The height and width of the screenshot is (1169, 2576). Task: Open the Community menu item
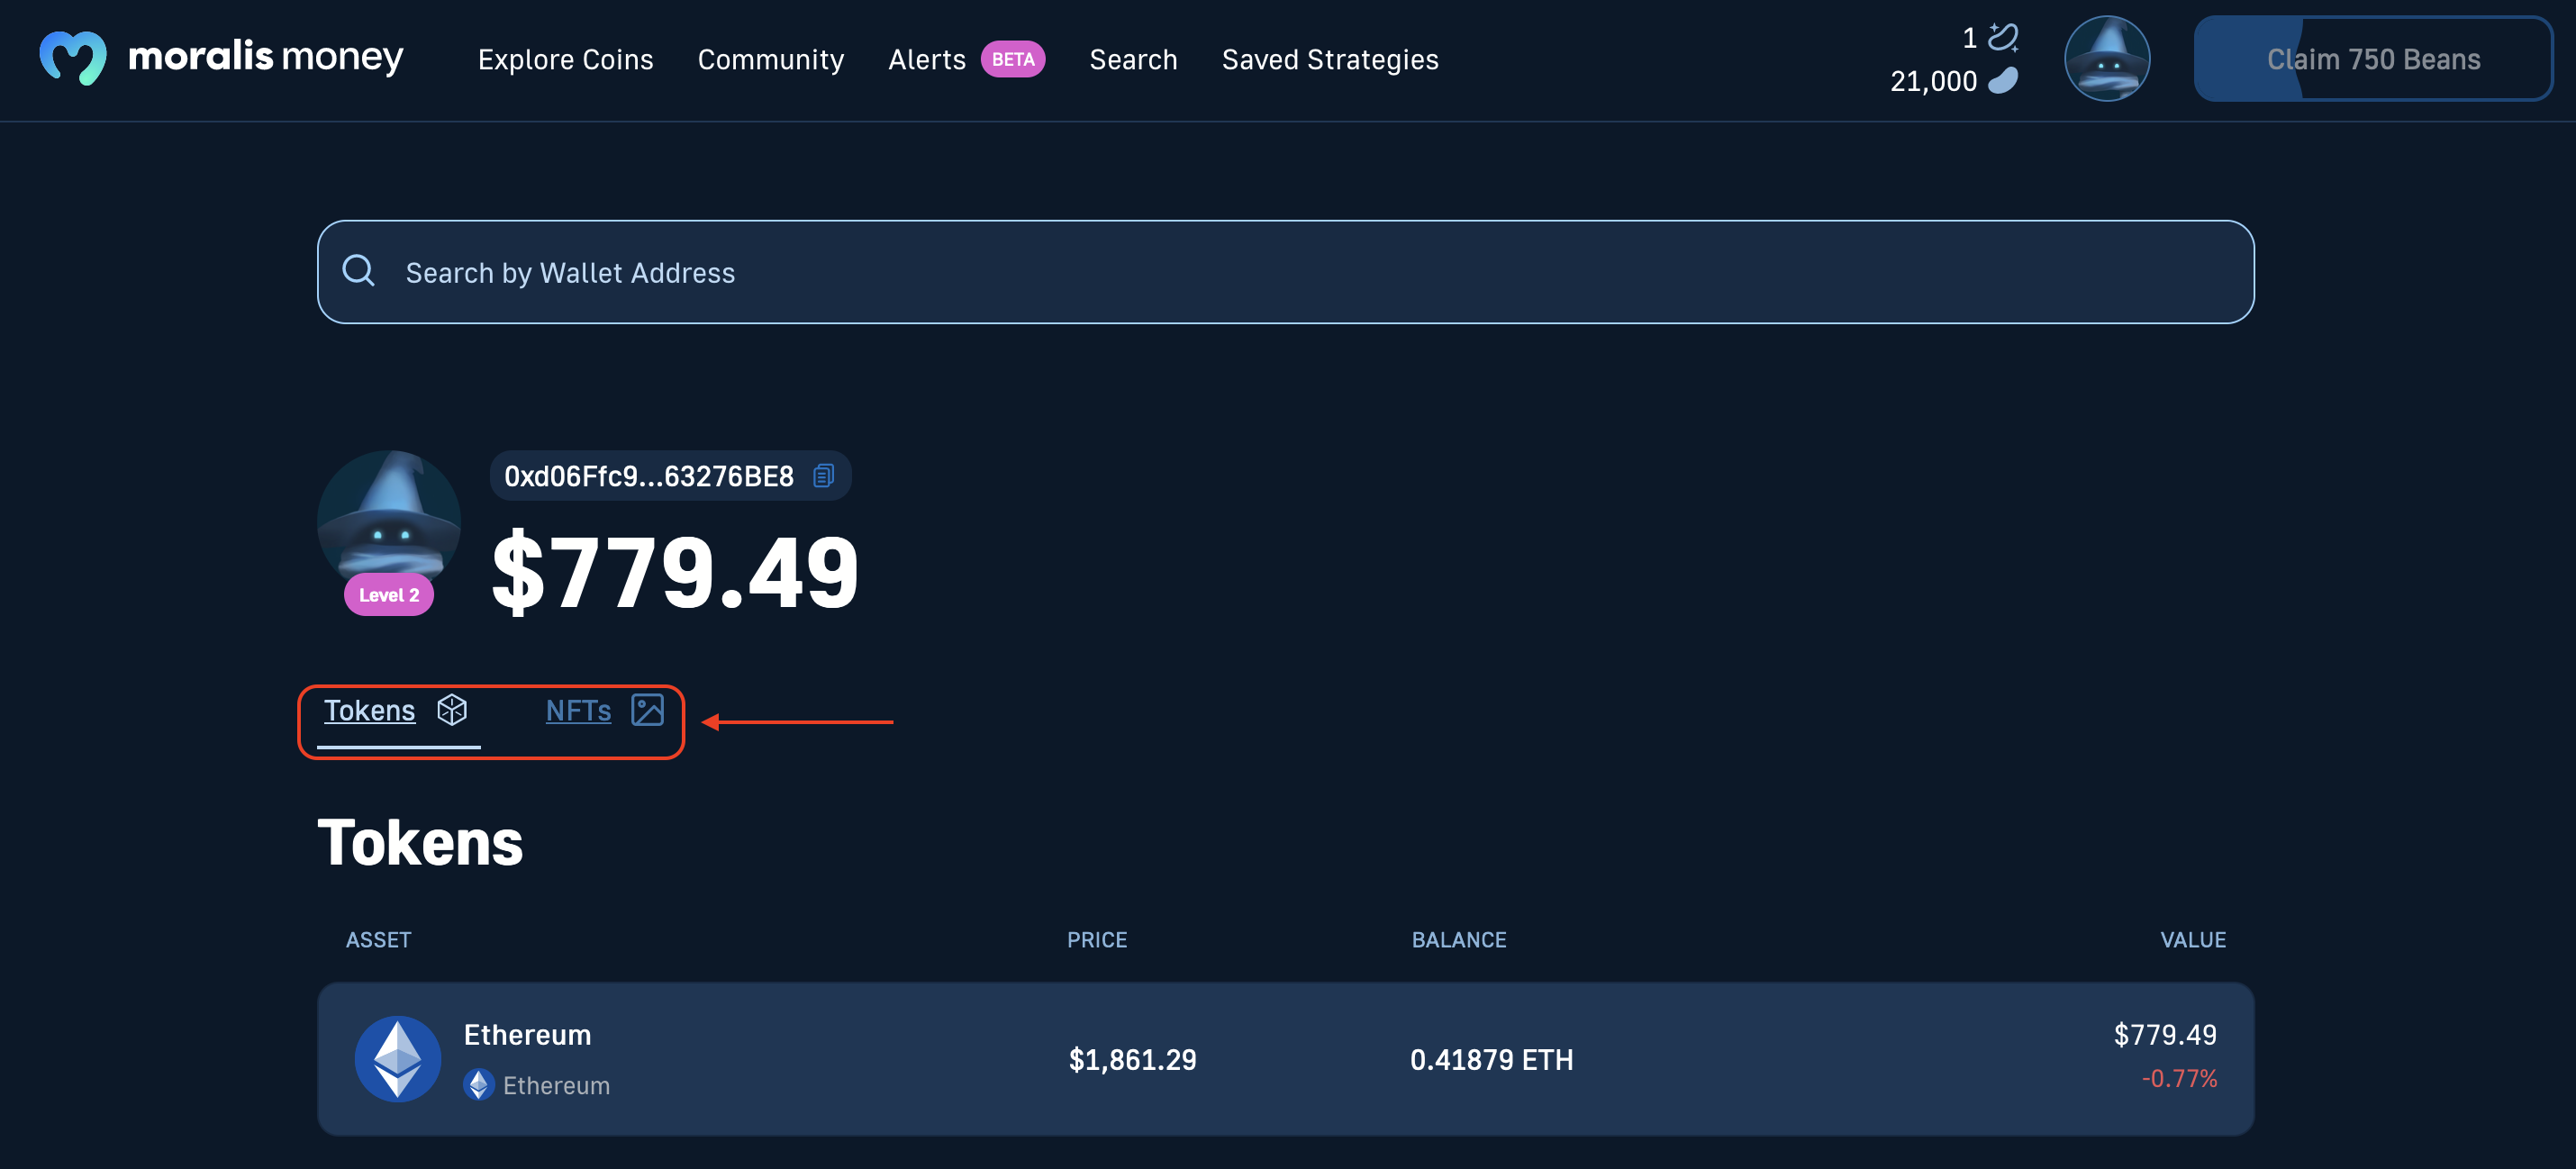coord(770,58)
